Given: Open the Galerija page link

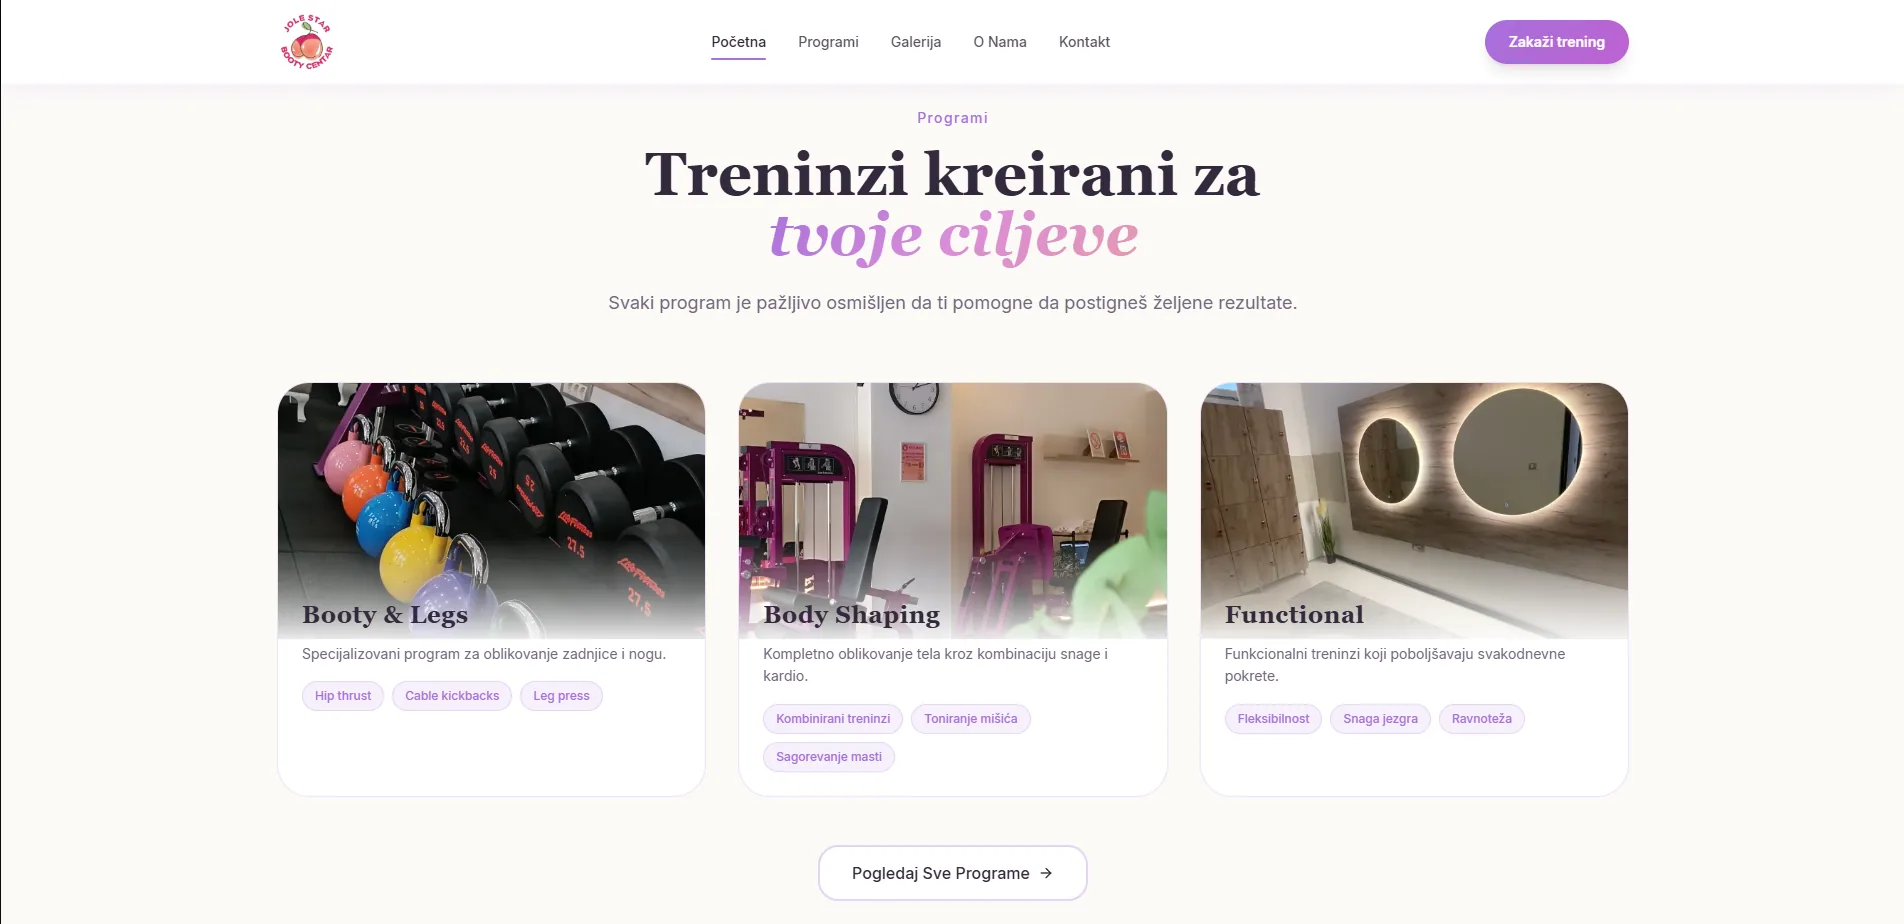Looking at the screenshot, I should [916, 42].
